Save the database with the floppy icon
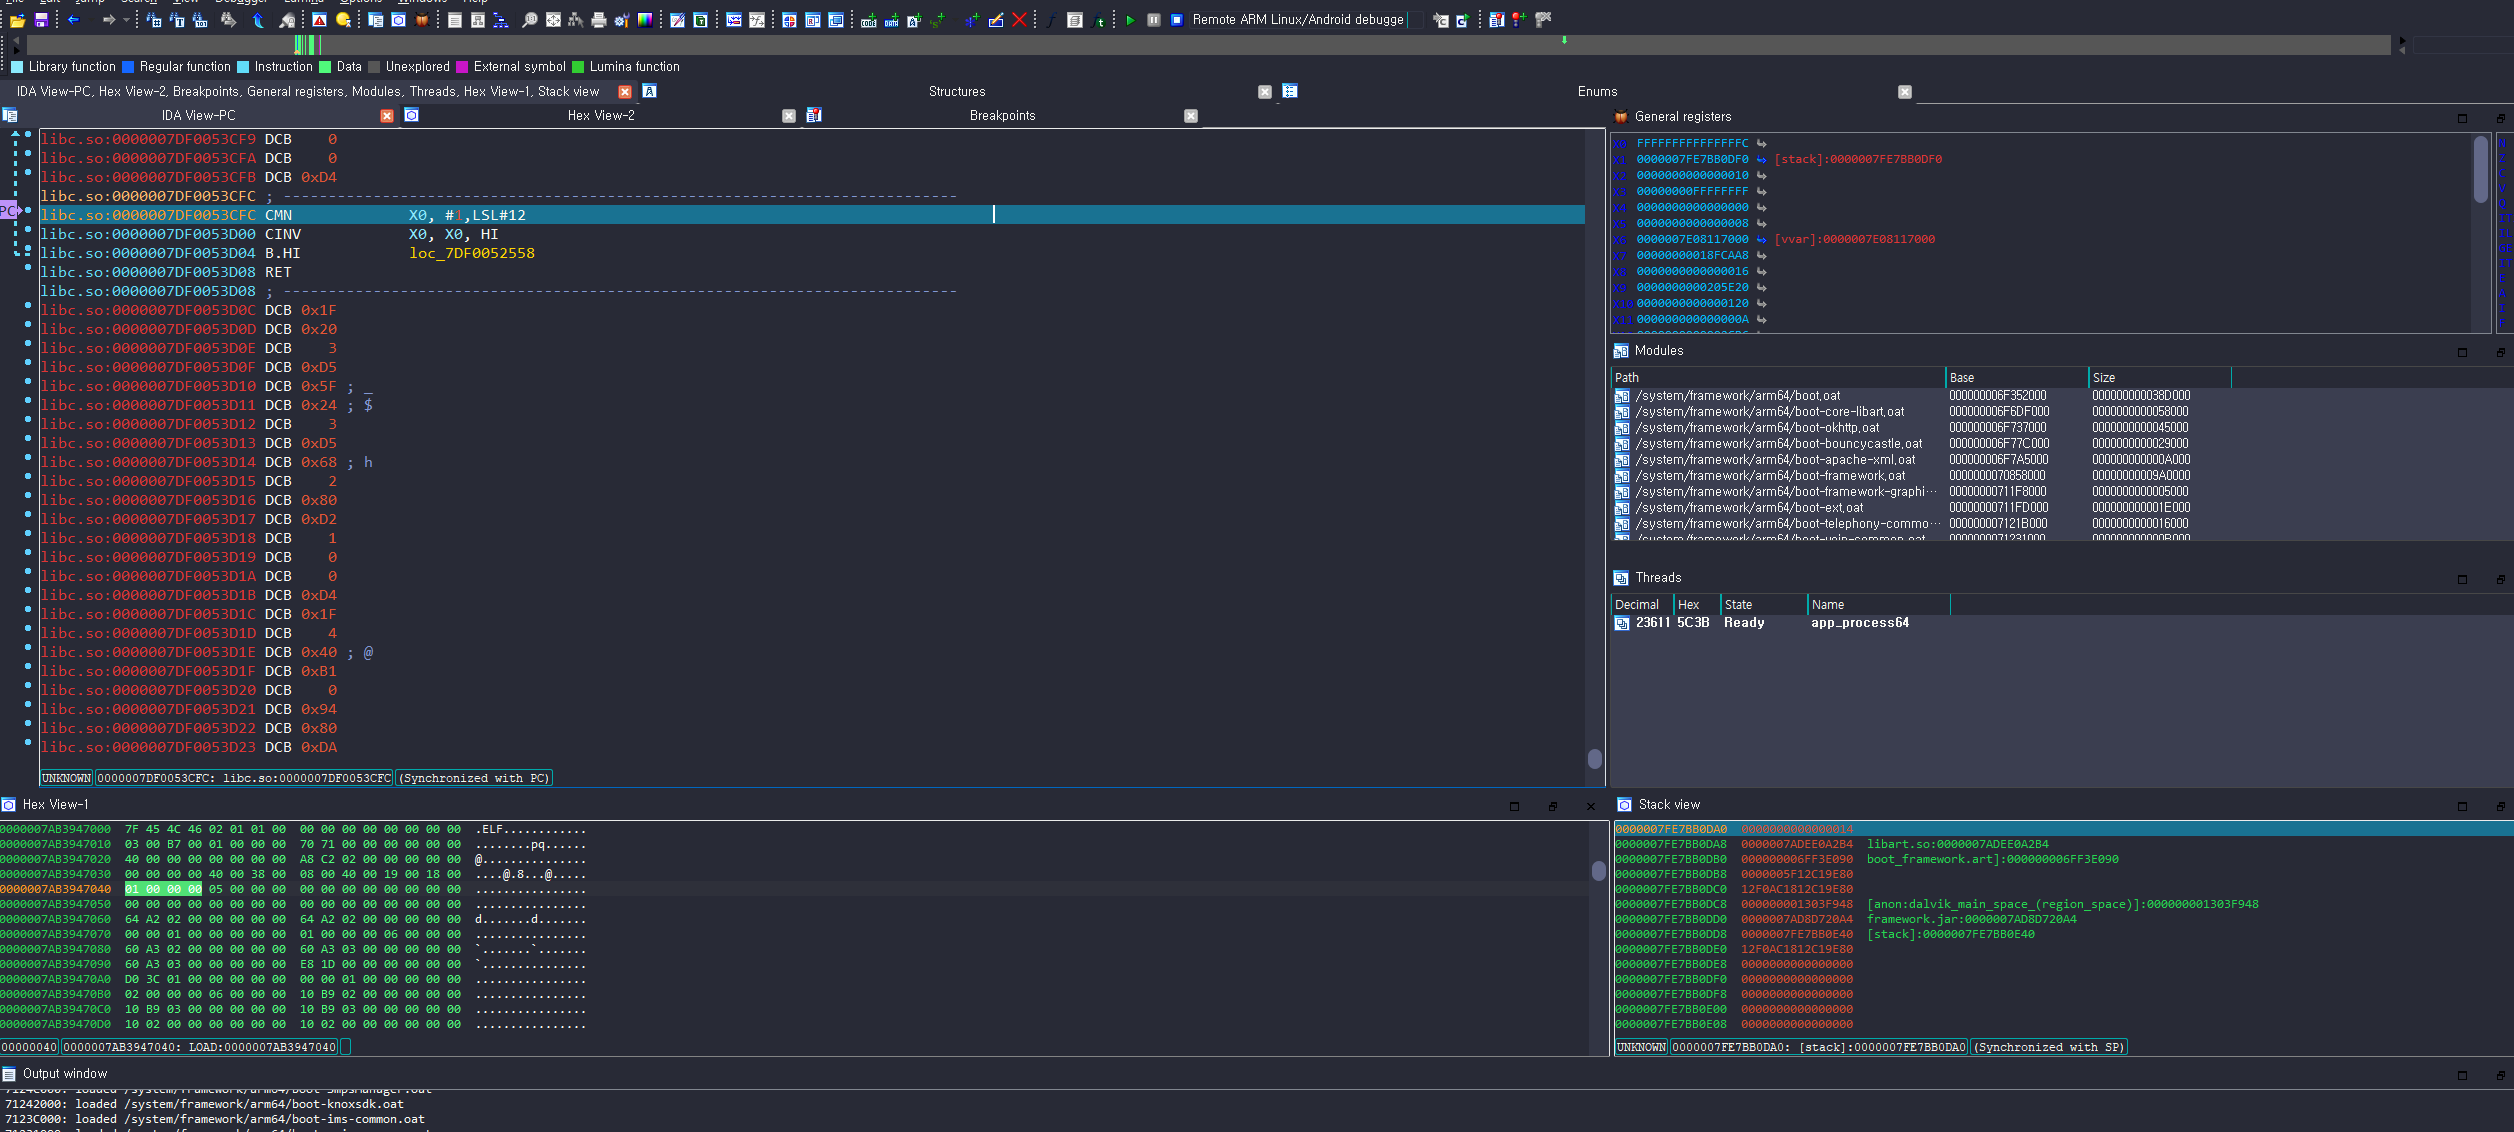This screenshot has width=2514, height=1132. pos(41,20)
